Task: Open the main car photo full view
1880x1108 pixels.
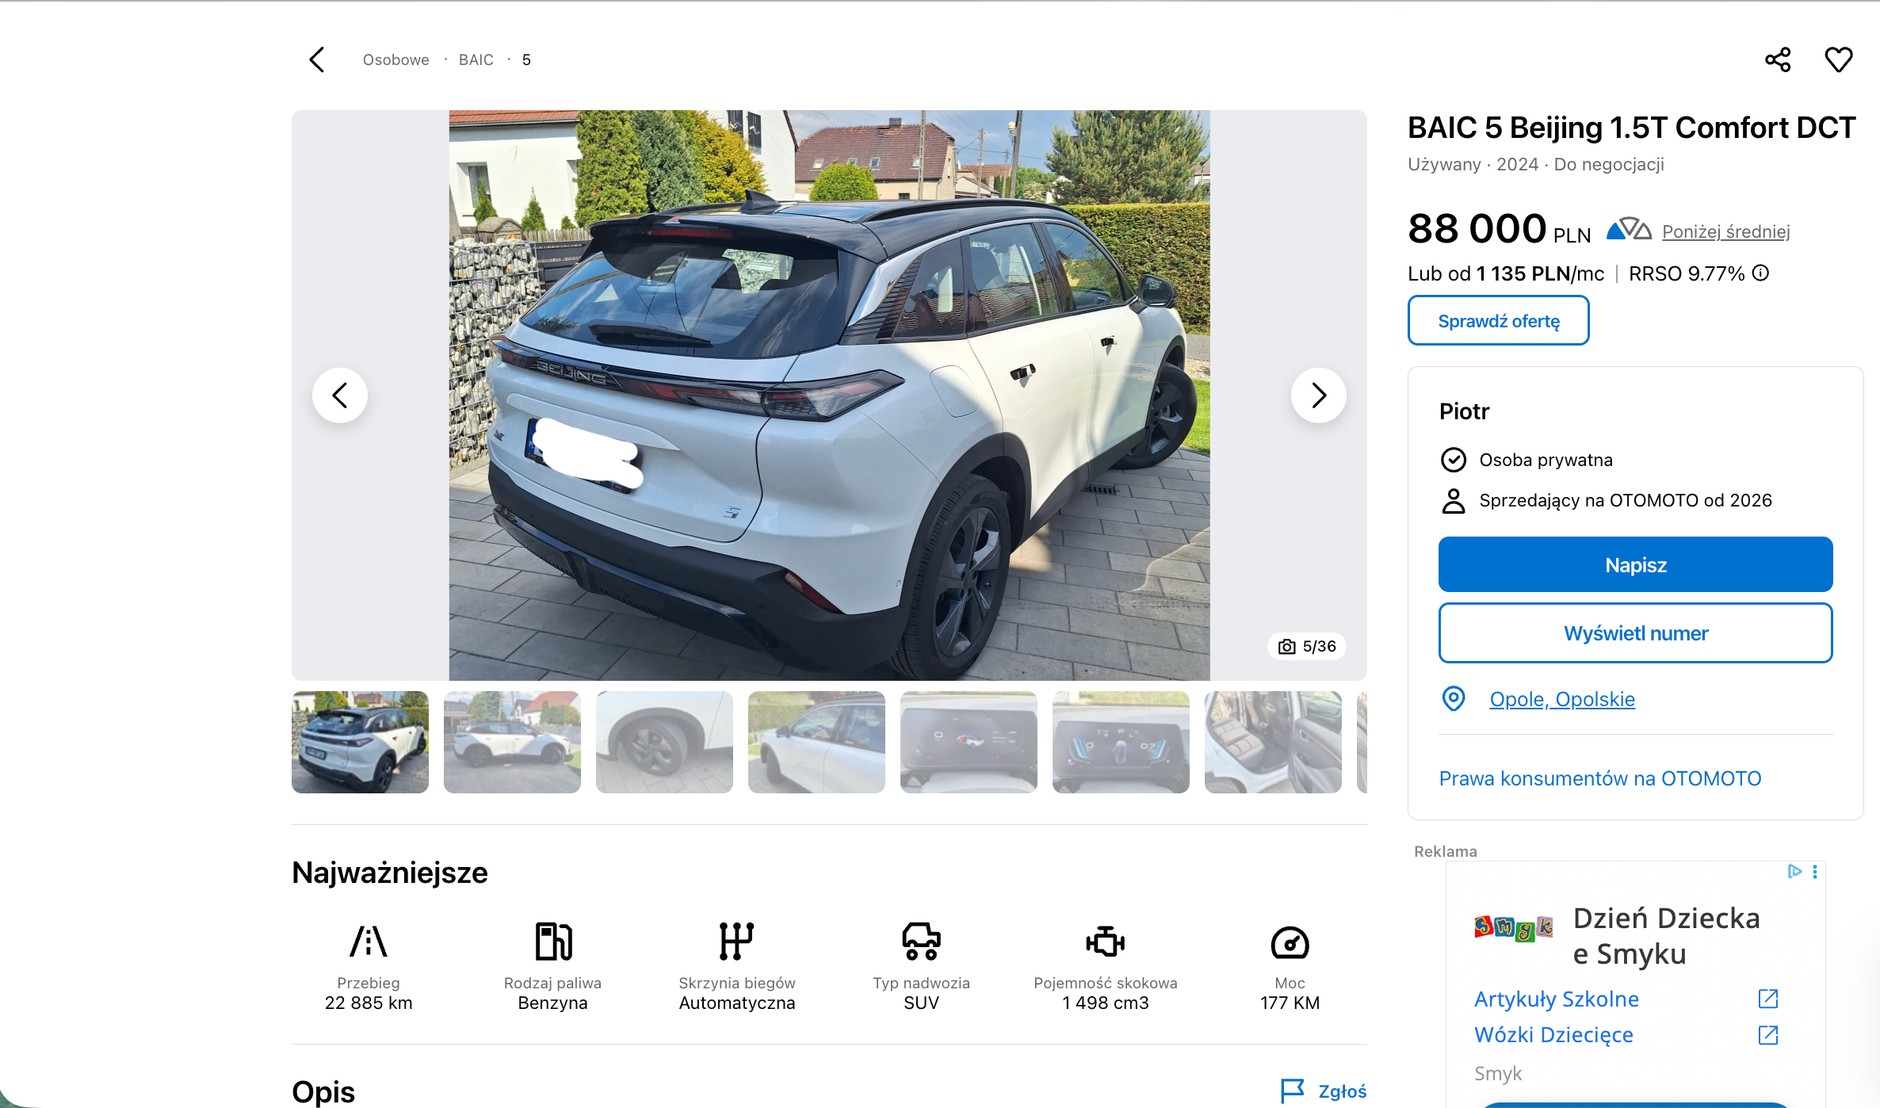Action: [x=829, y=395]
